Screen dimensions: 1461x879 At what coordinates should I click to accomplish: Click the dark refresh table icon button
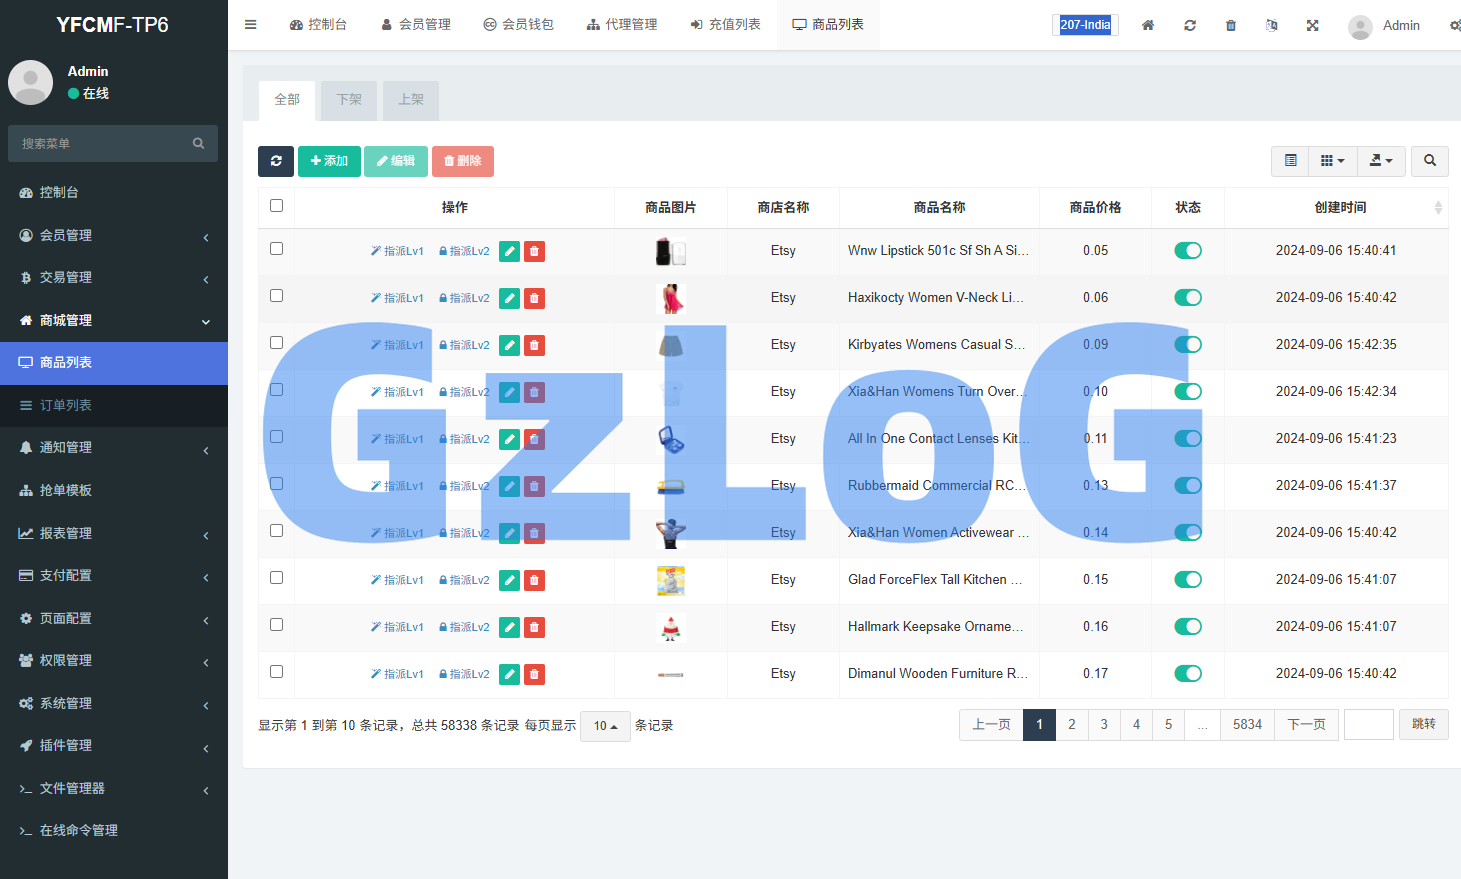point(276,161)
